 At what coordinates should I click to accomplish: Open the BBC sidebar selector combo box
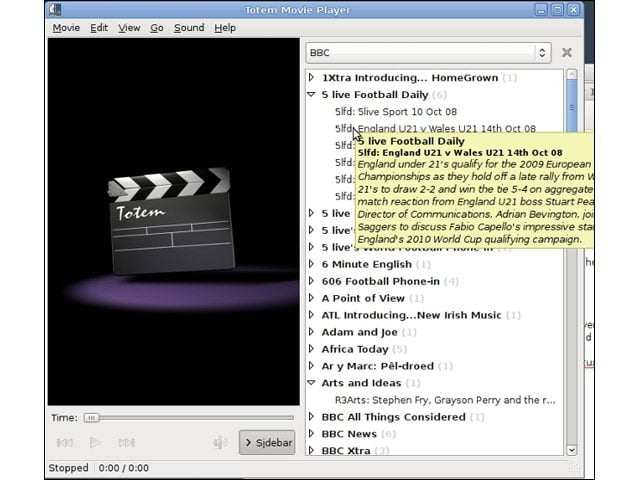coord(429,53)
